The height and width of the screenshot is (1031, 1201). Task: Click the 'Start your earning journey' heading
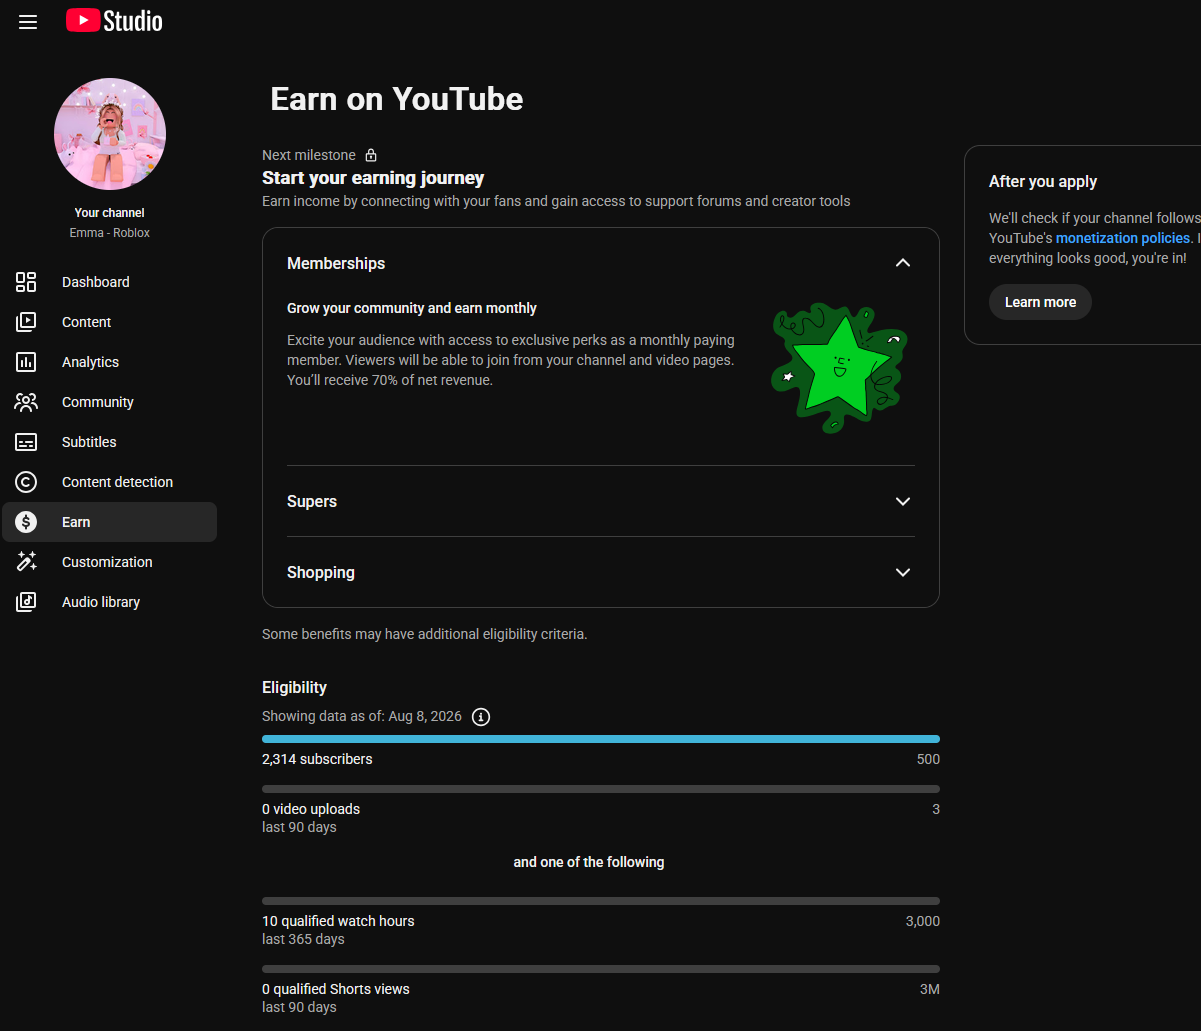pyautogui.click(x=373, y=178)
